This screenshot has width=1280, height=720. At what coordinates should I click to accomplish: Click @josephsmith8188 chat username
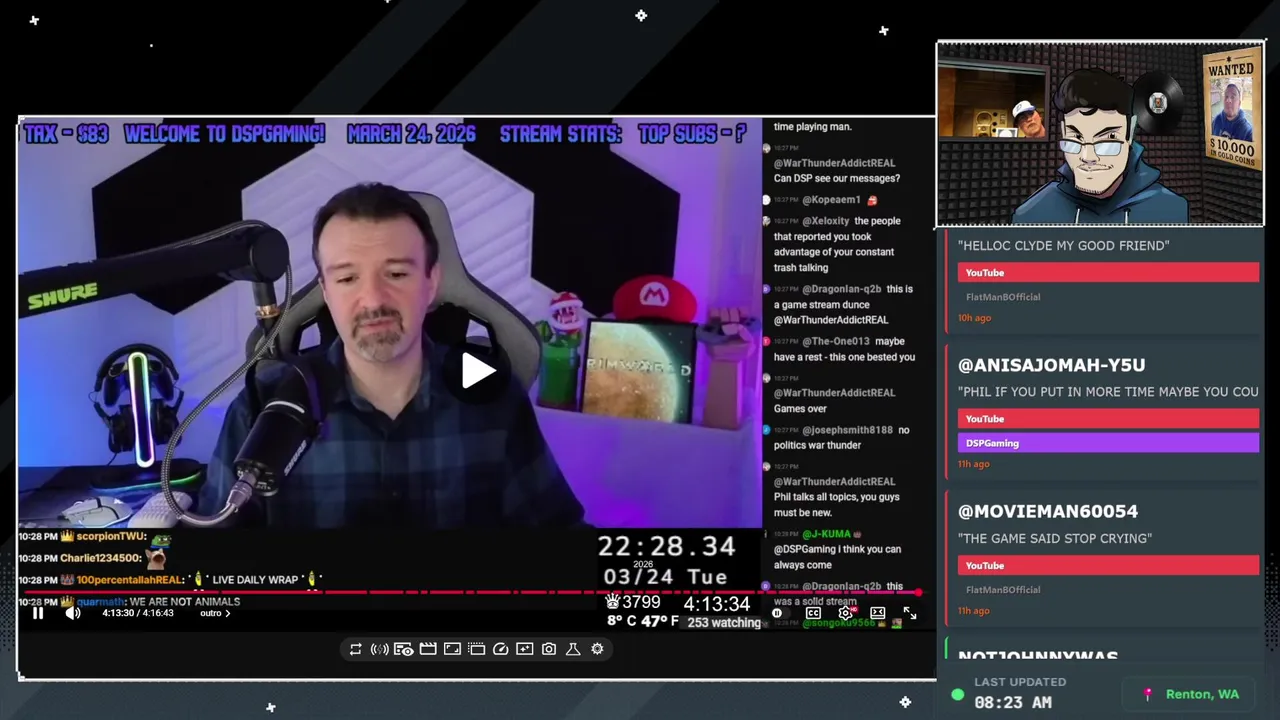(x=847, y=430)
